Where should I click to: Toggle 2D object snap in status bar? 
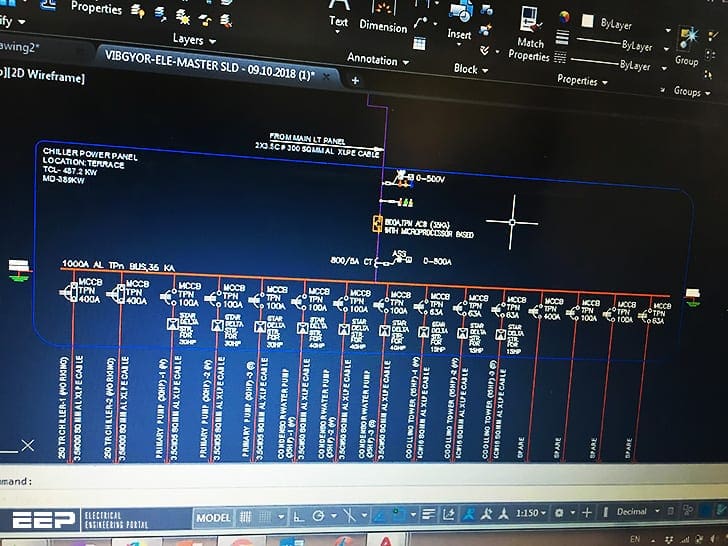(x=398, y=514)
